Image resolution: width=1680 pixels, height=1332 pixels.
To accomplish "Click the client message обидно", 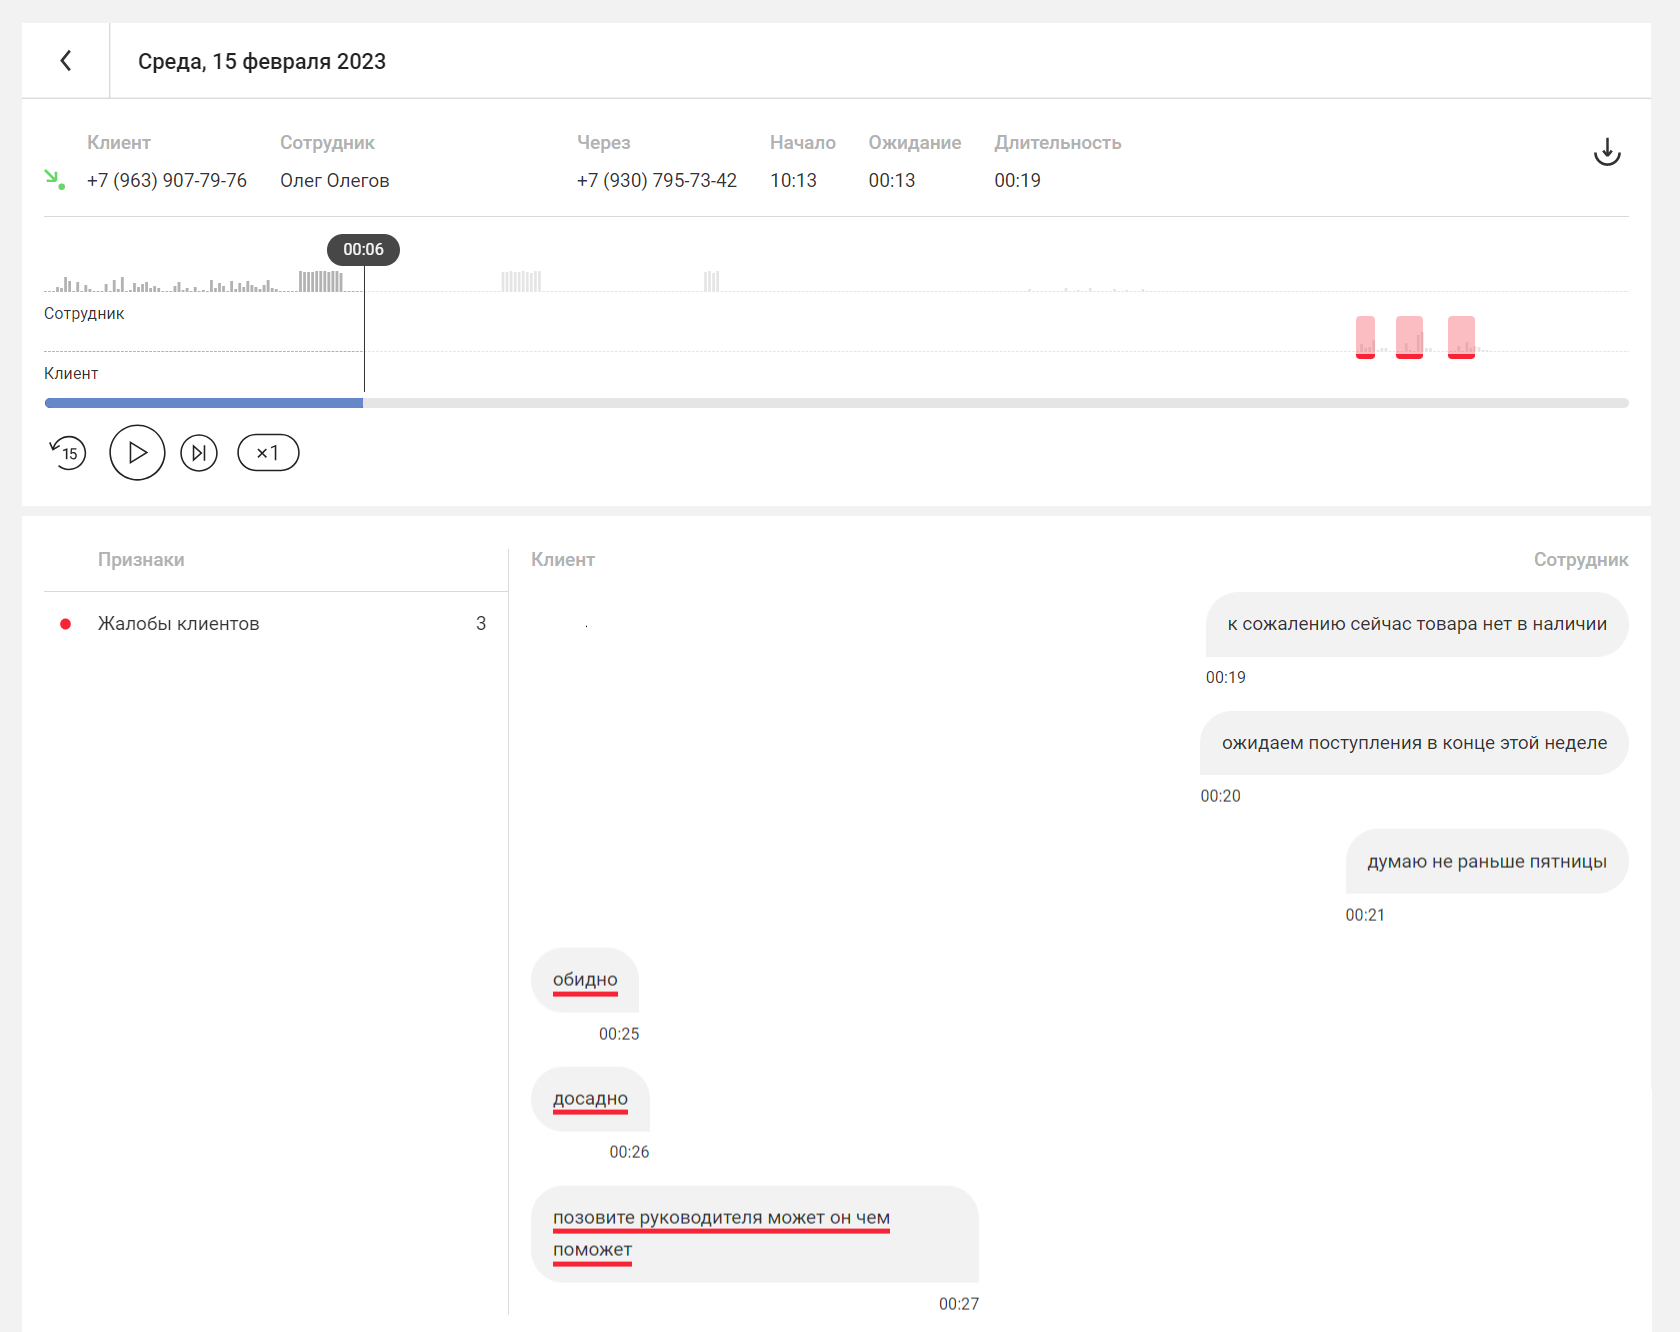I will (585, 980).
